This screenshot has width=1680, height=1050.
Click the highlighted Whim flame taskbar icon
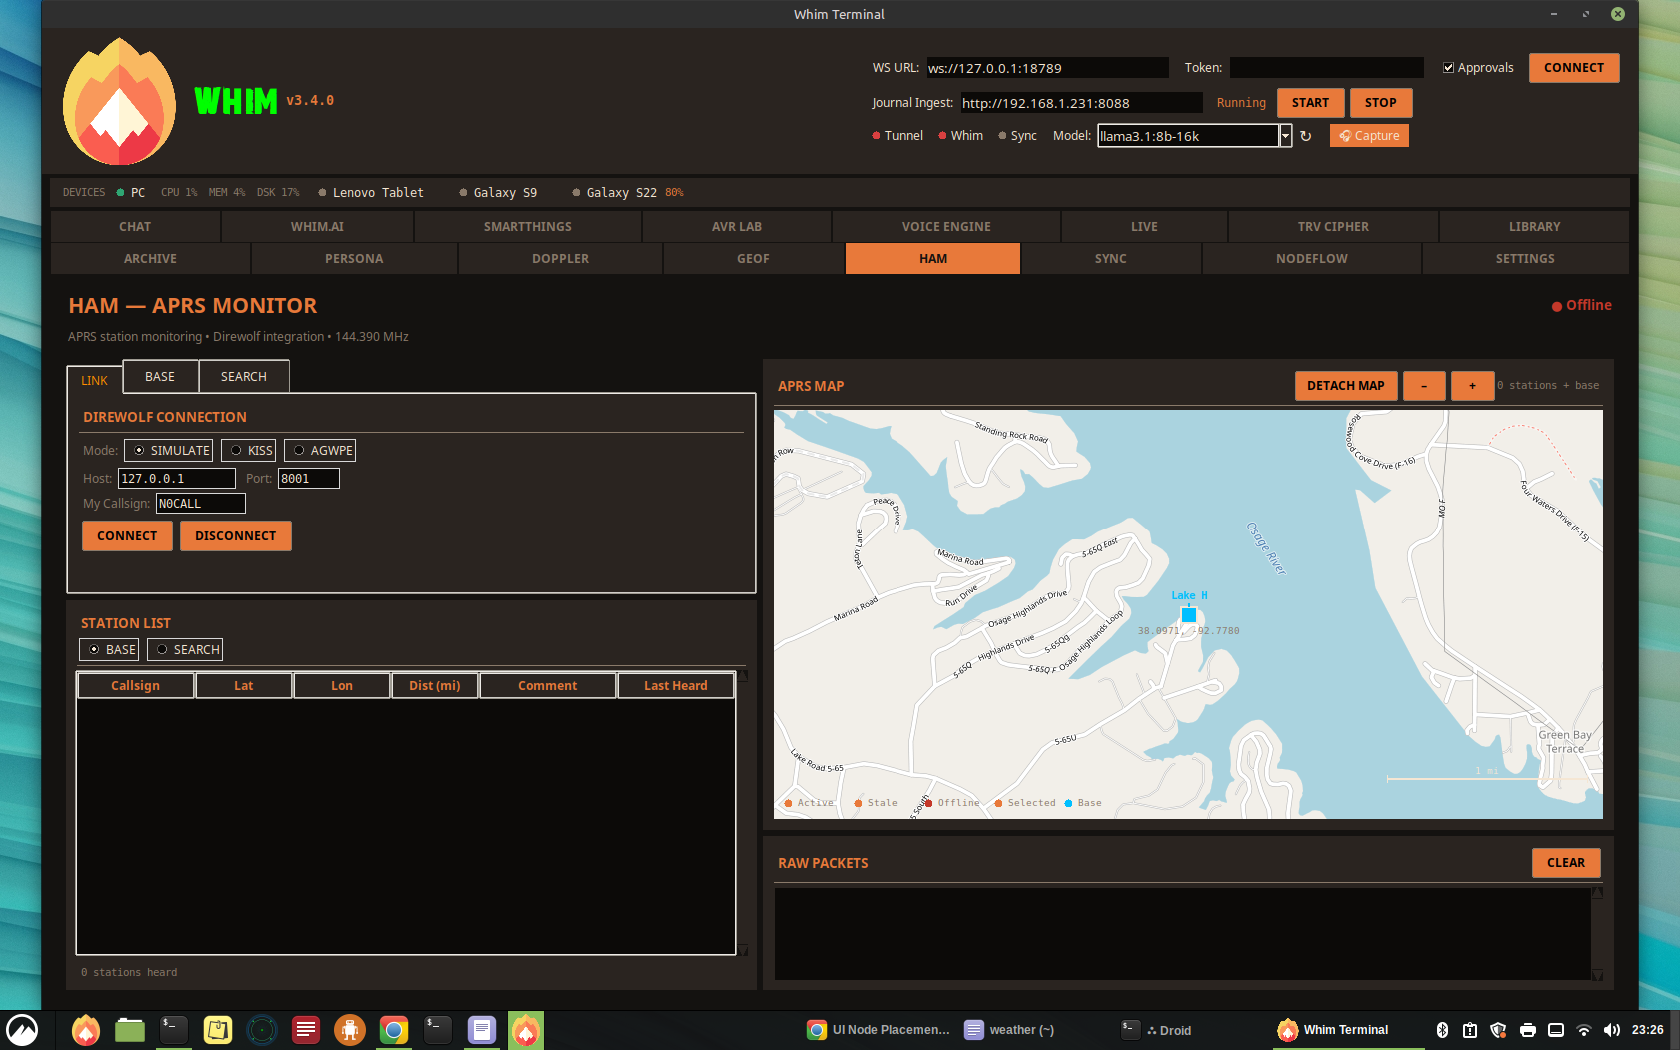pyautogui.click(x=526, y=1030)
